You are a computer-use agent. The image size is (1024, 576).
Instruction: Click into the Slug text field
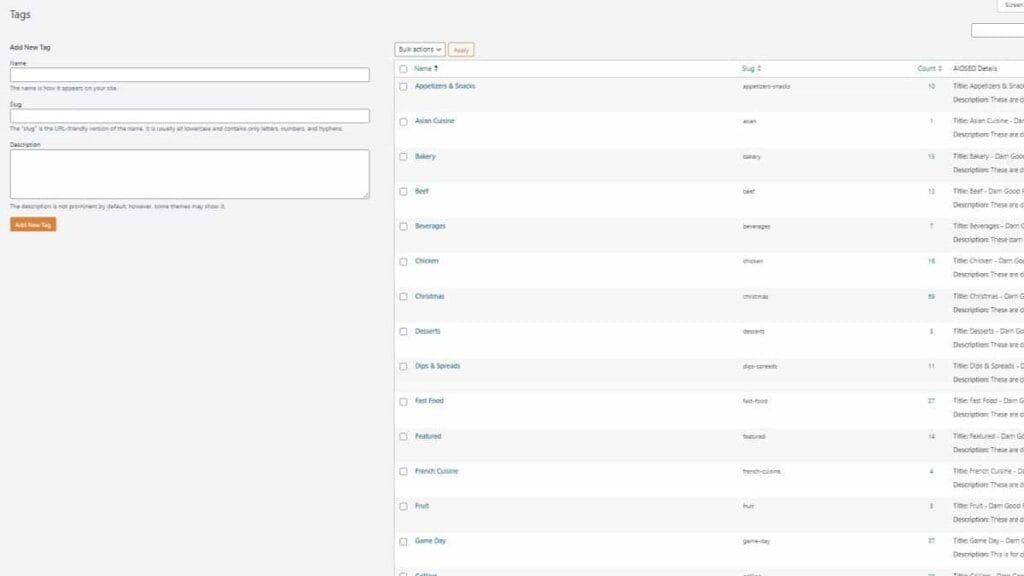pos(189,116)
